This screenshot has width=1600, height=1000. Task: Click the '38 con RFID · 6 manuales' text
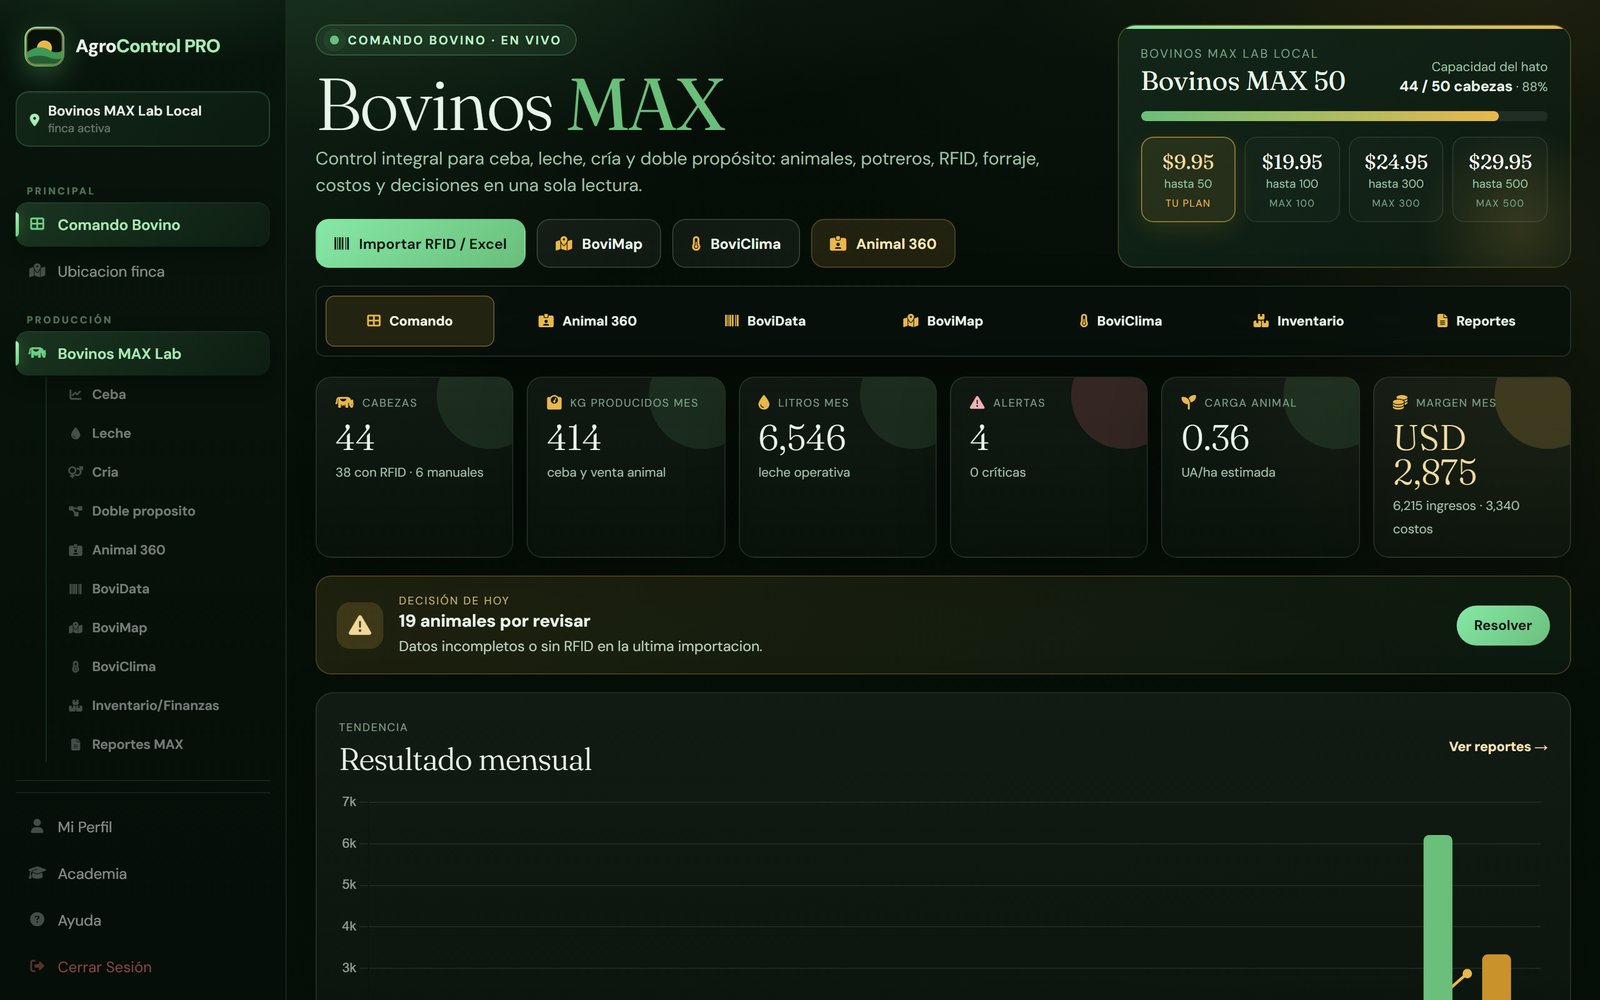409,472
